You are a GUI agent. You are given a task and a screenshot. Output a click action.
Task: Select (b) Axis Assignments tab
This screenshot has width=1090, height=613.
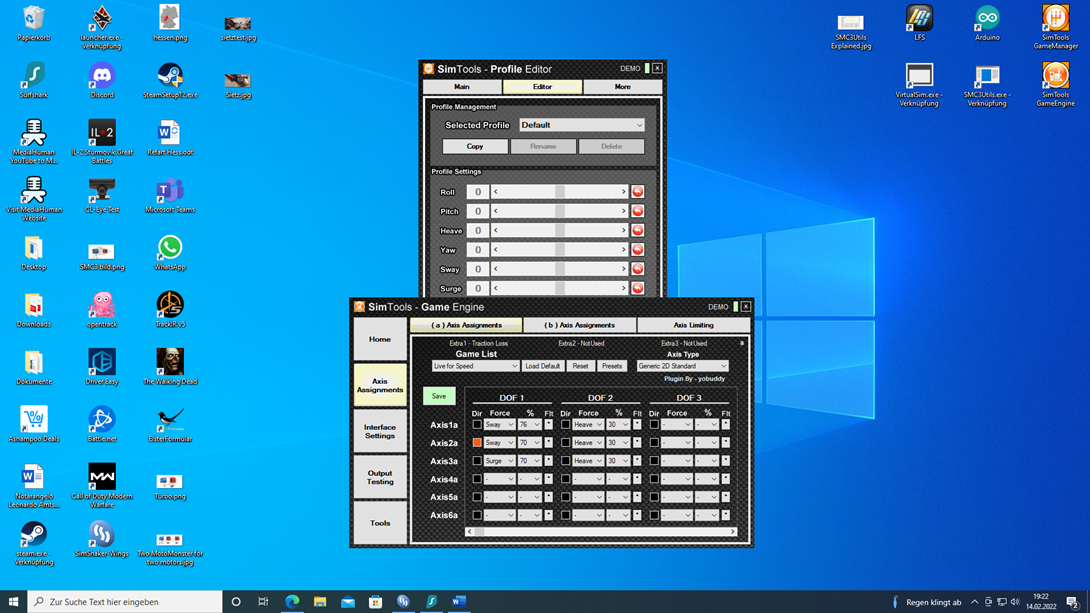pyautogui.click(x=579, y=325)
